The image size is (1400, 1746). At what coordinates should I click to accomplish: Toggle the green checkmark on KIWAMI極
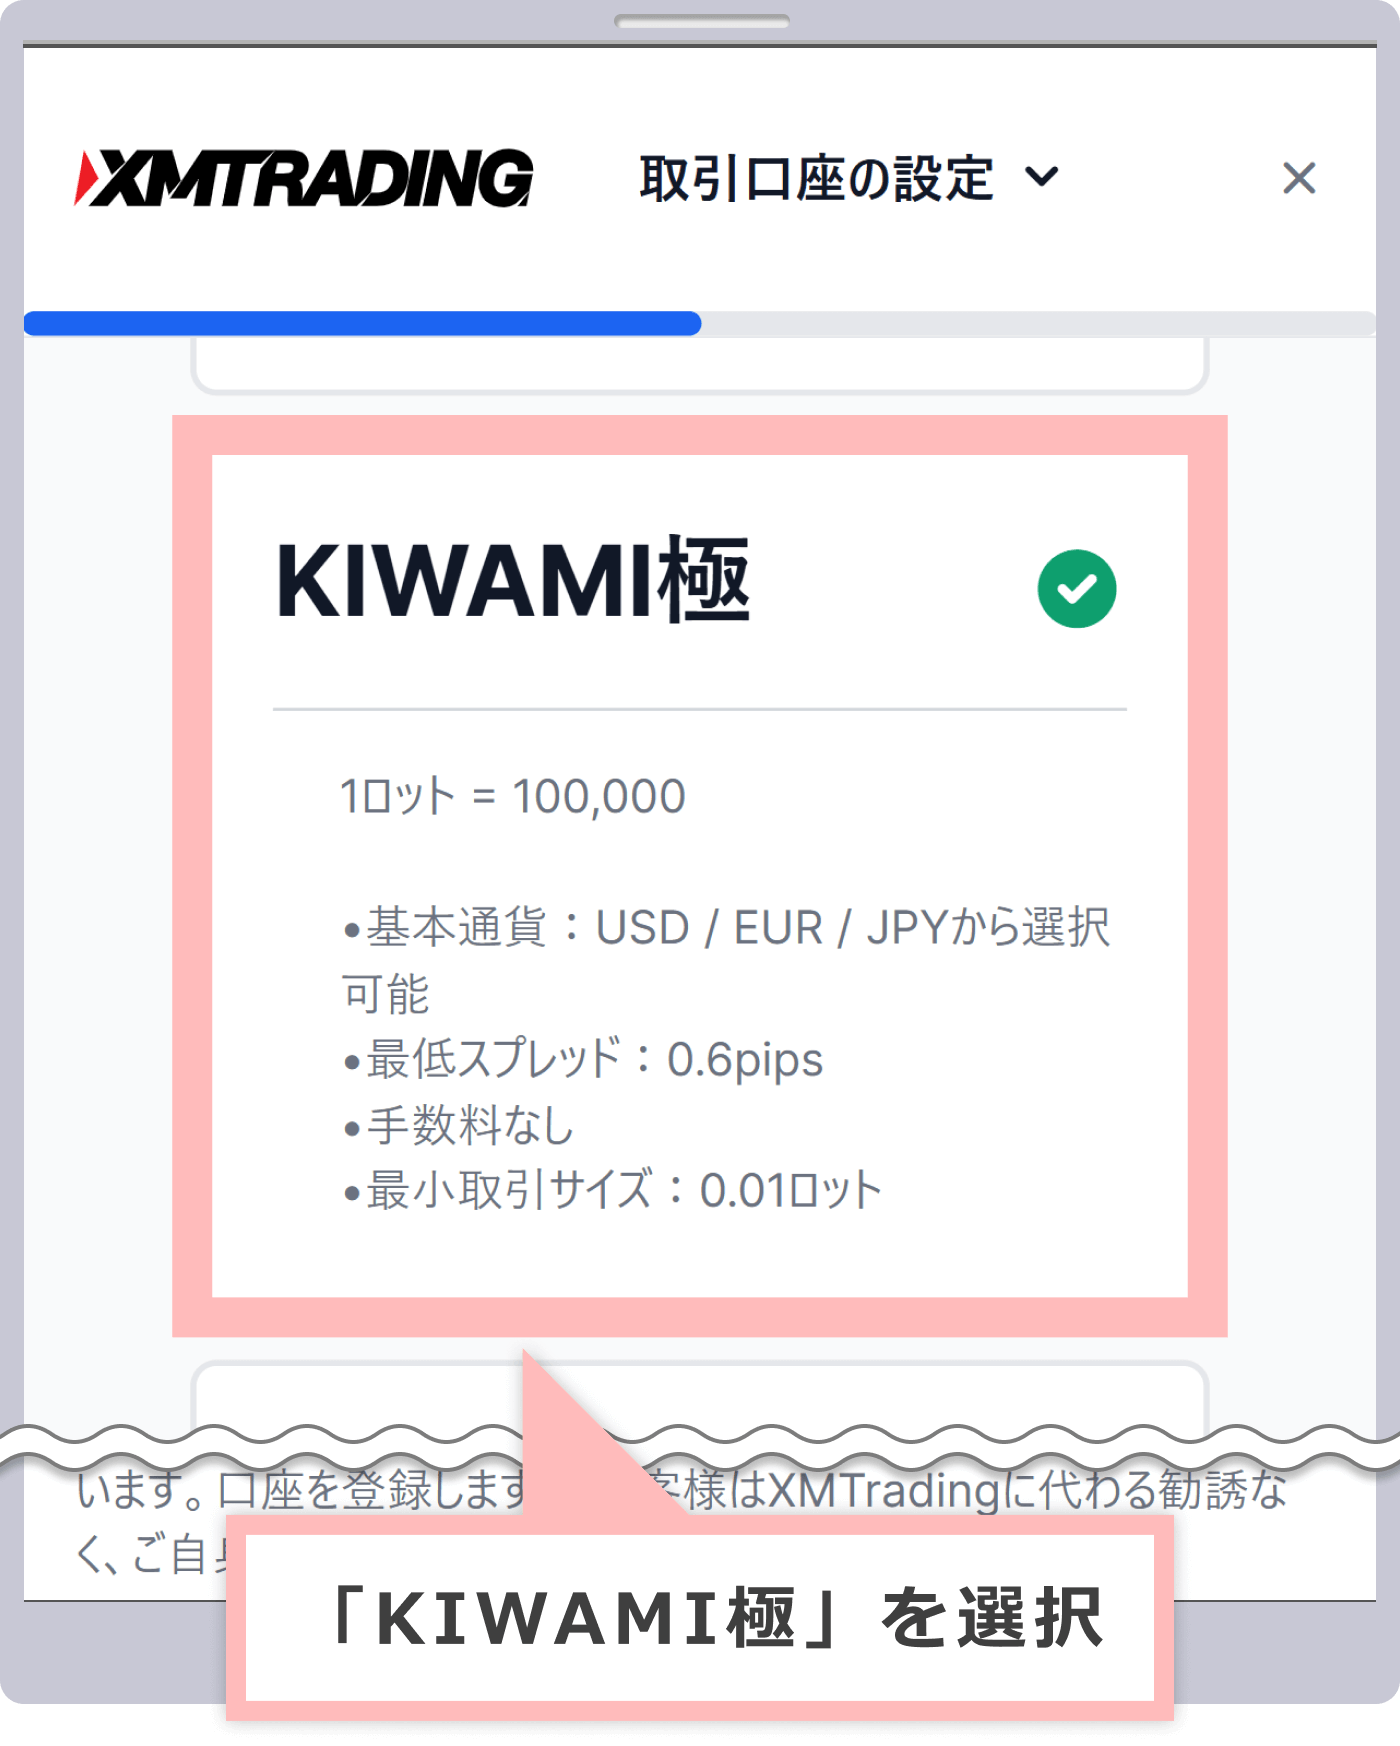point(1077,589)
